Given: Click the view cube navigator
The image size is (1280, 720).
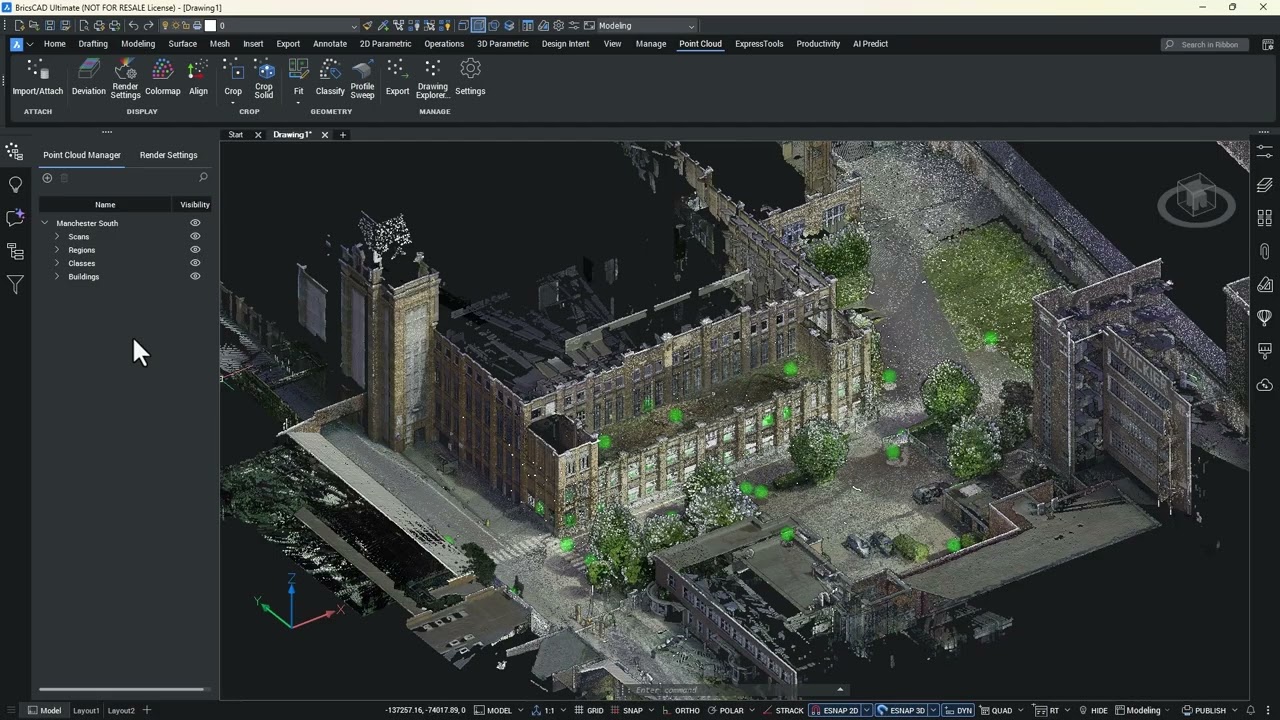Looking at the screenshot, I should click(x=1196, y=200).
